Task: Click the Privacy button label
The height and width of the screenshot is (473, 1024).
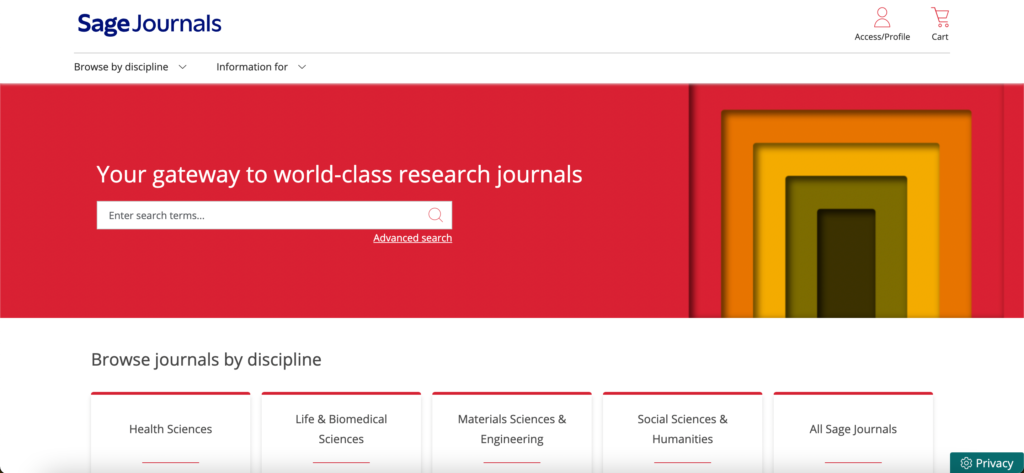Action: tap(994, 463)
